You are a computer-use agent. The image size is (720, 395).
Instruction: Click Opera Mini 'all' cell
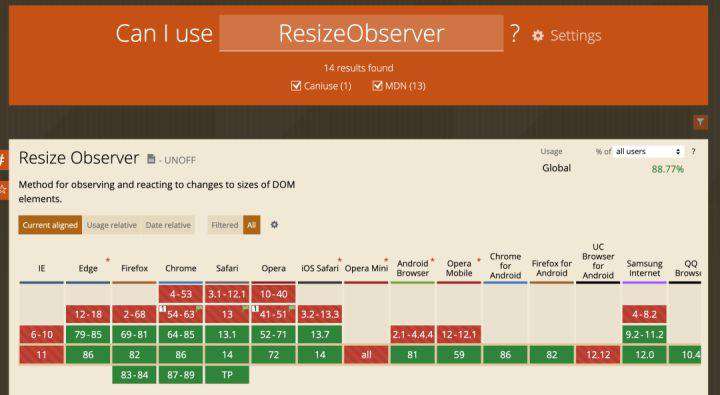click(366, 355)
